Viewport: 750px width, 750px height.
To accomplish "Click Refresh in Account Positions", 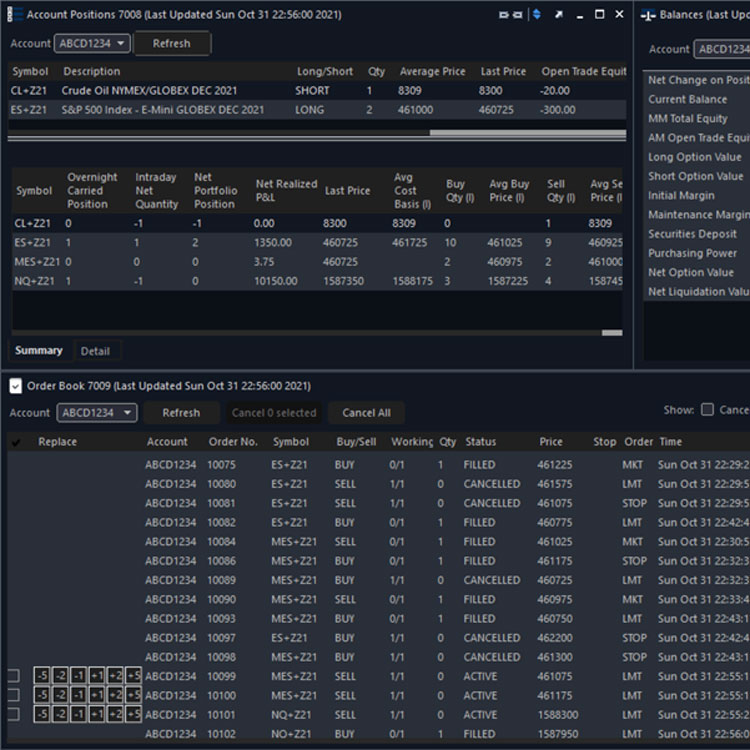I will coord(172,44).
